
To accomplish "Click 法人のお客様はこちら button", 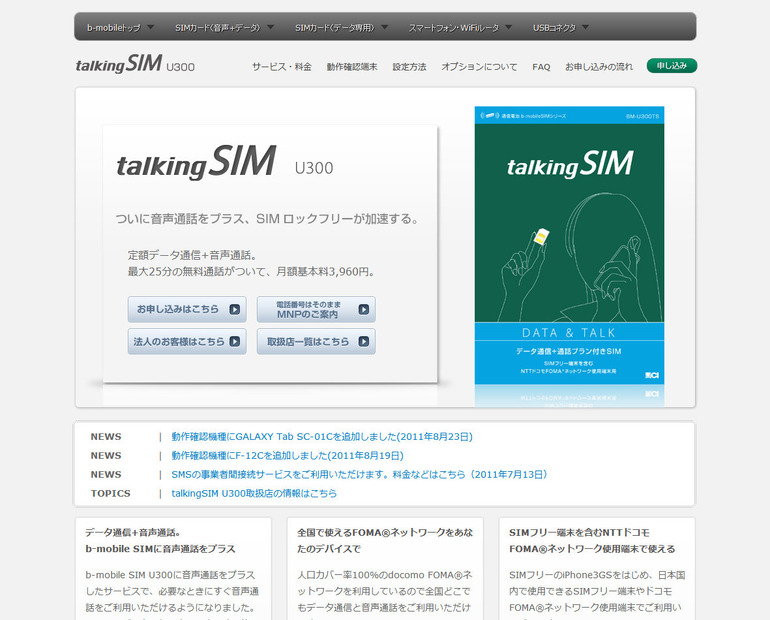I will pos(187,342).
